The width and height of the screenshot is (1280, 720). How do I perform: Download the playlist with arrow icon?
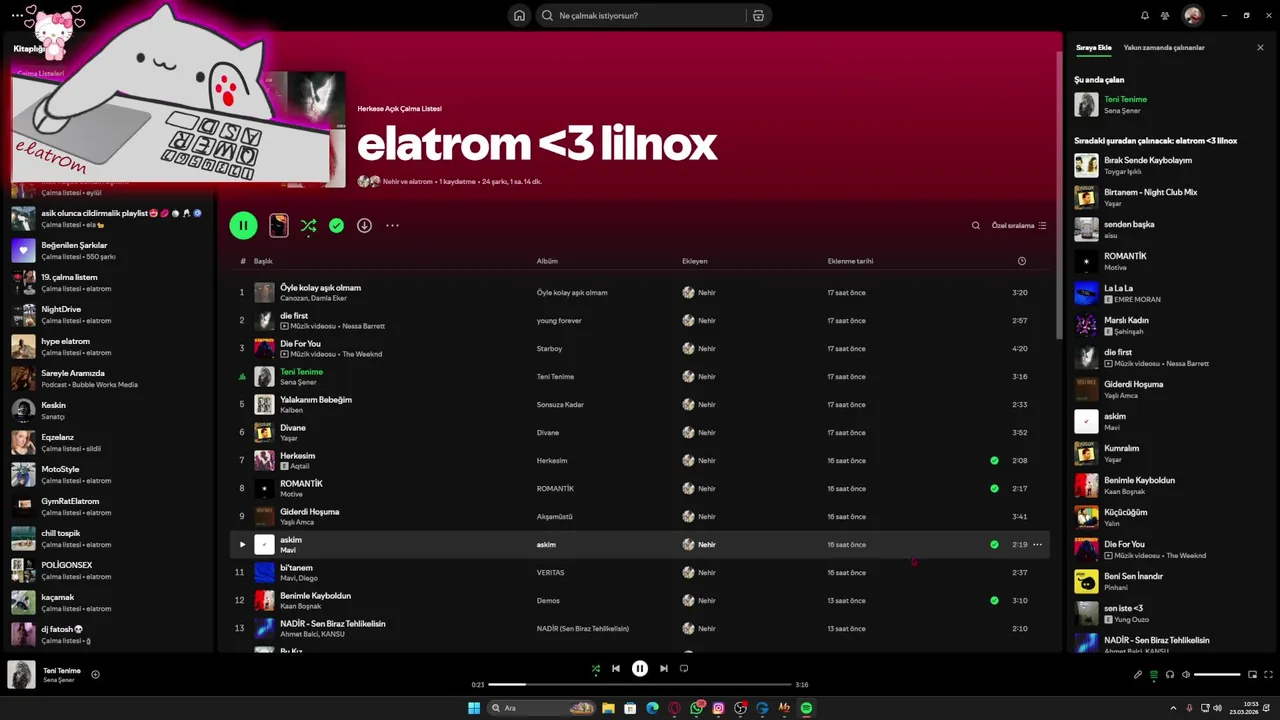[x=364, y=225]
